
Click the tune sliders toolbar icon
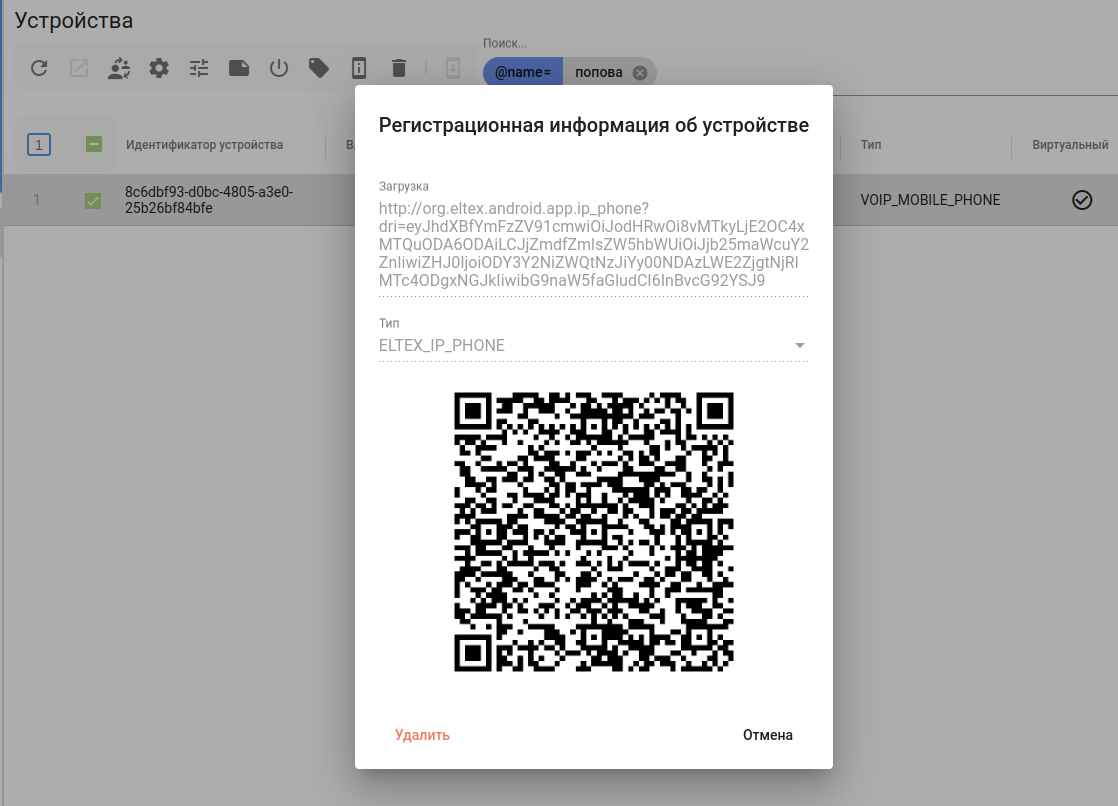point(199,68)
